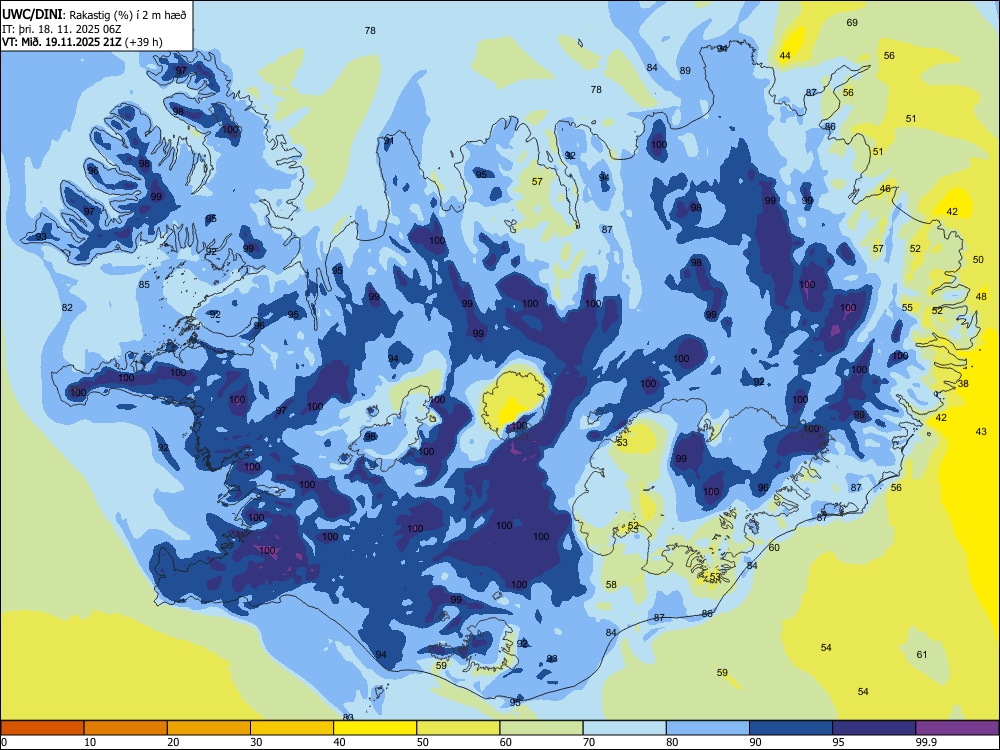Pick the navy 95–99.9 legend swatch
The image size is (1000, 750).
pyautogui.click(x=874, y=728)
